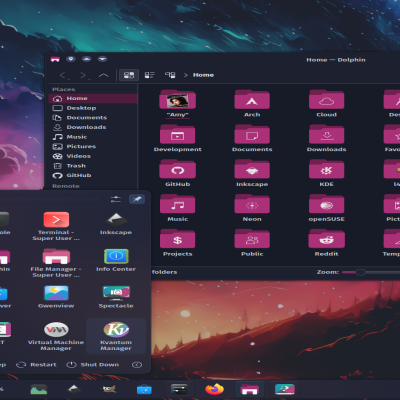Open System Settings from the taskbar
Viewport: 400px width, 400px height.
coord(179,389)
